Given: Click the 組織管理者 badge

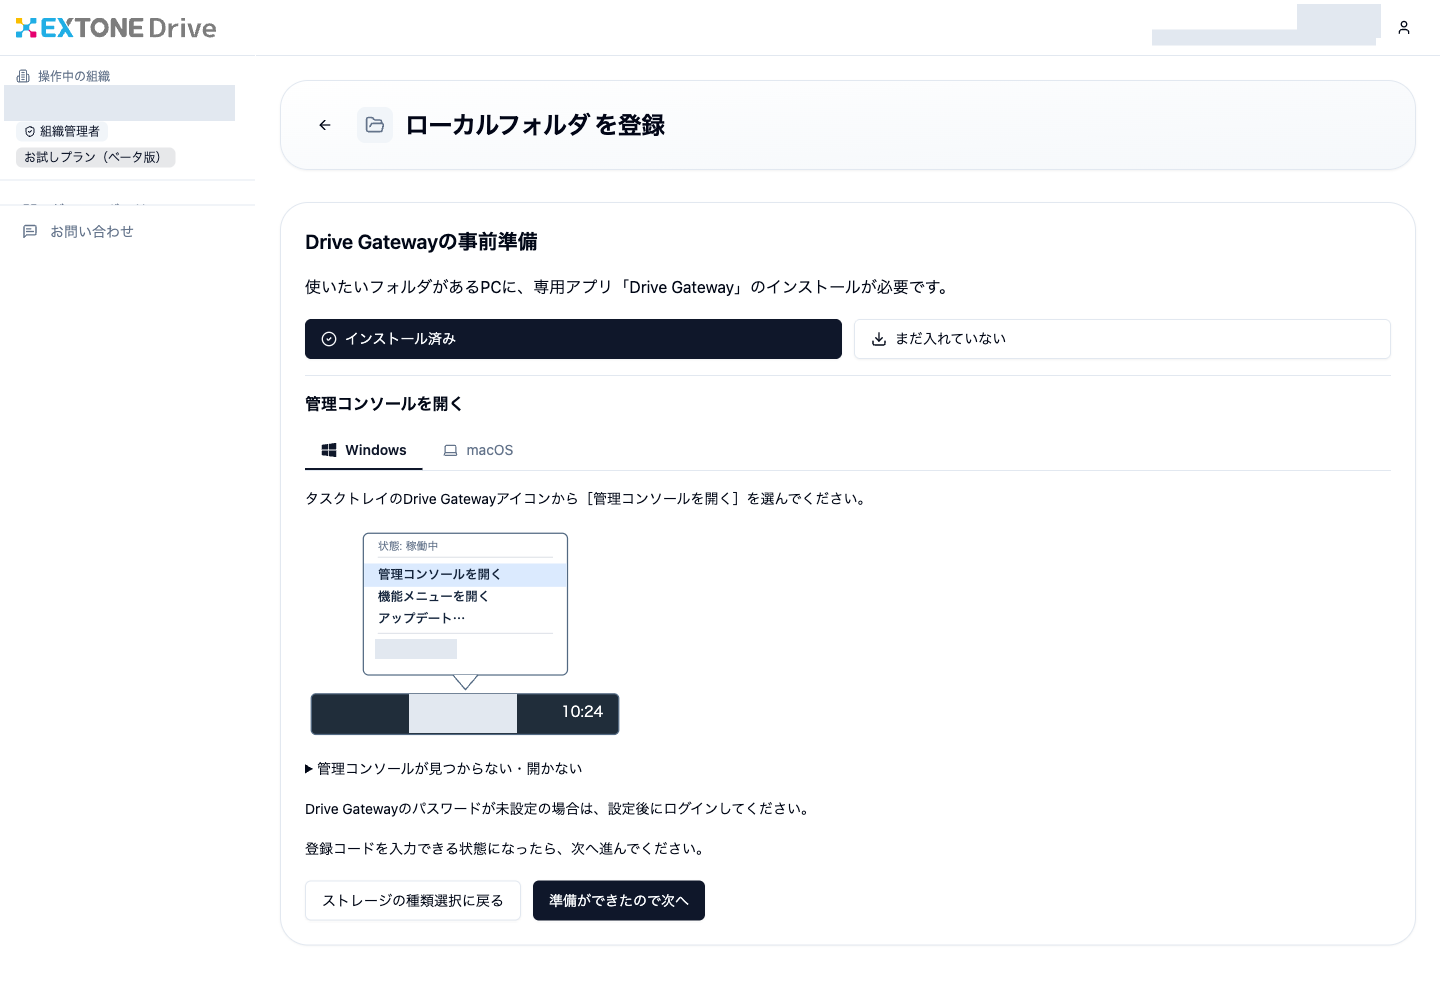Looking at the screenshot, I should coord(62,131).
